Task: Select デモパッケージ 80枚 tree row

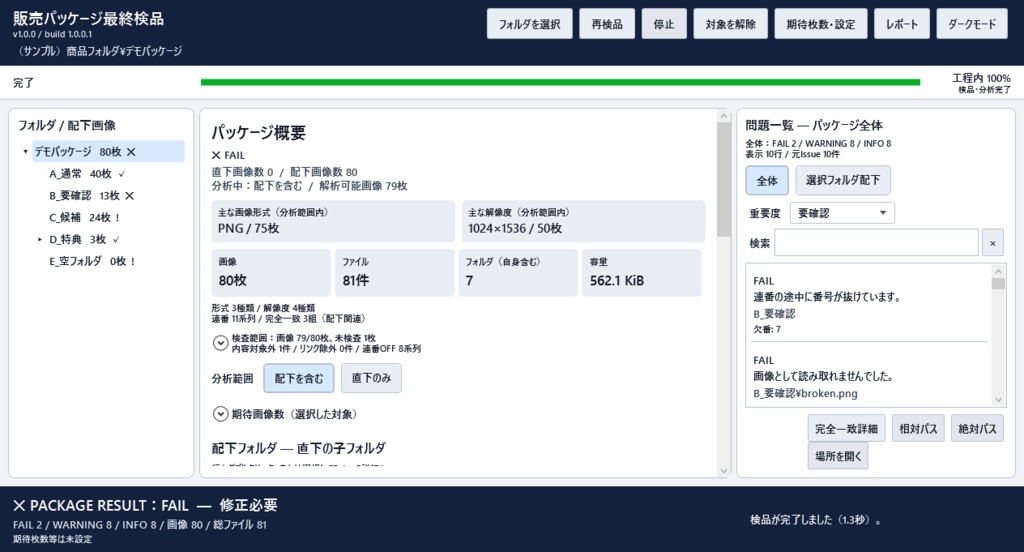Action: (x=108, y=152)
